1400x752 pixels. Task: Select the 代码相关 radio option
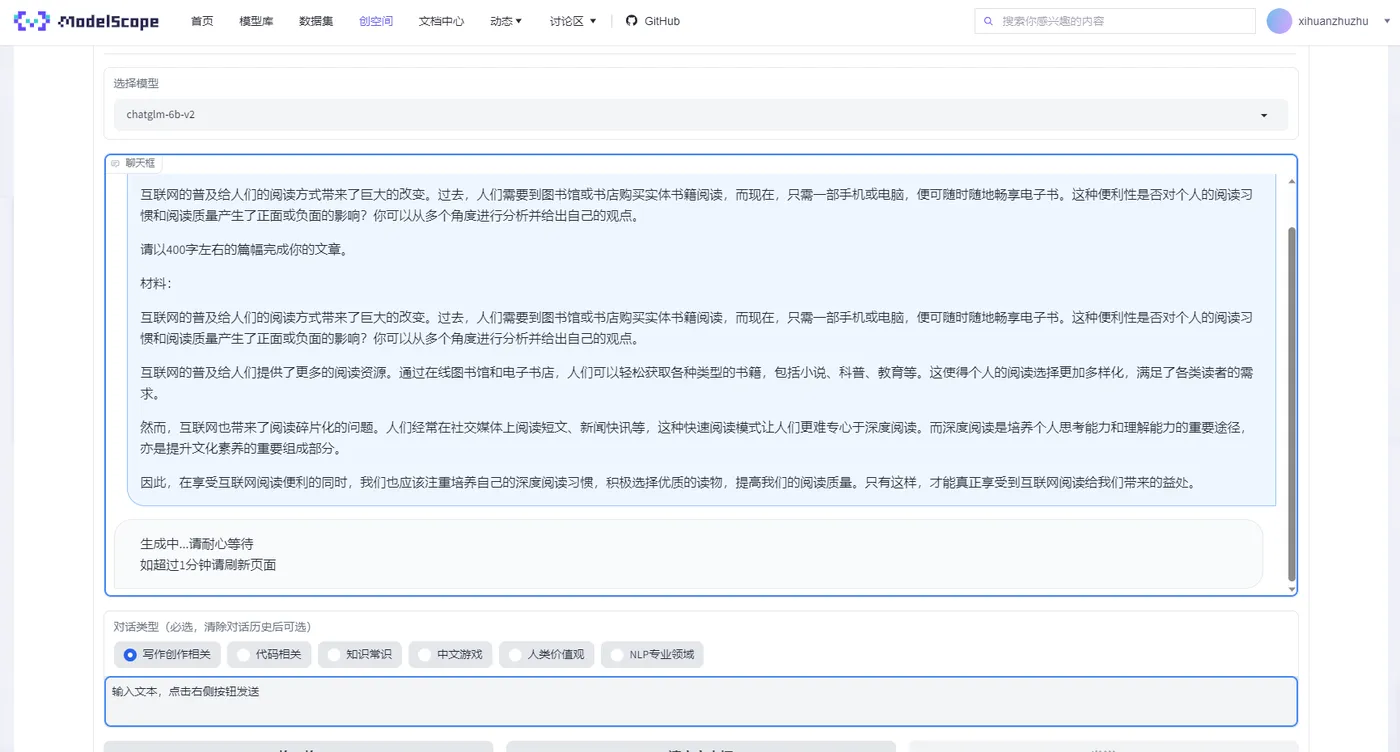[270, 655]
